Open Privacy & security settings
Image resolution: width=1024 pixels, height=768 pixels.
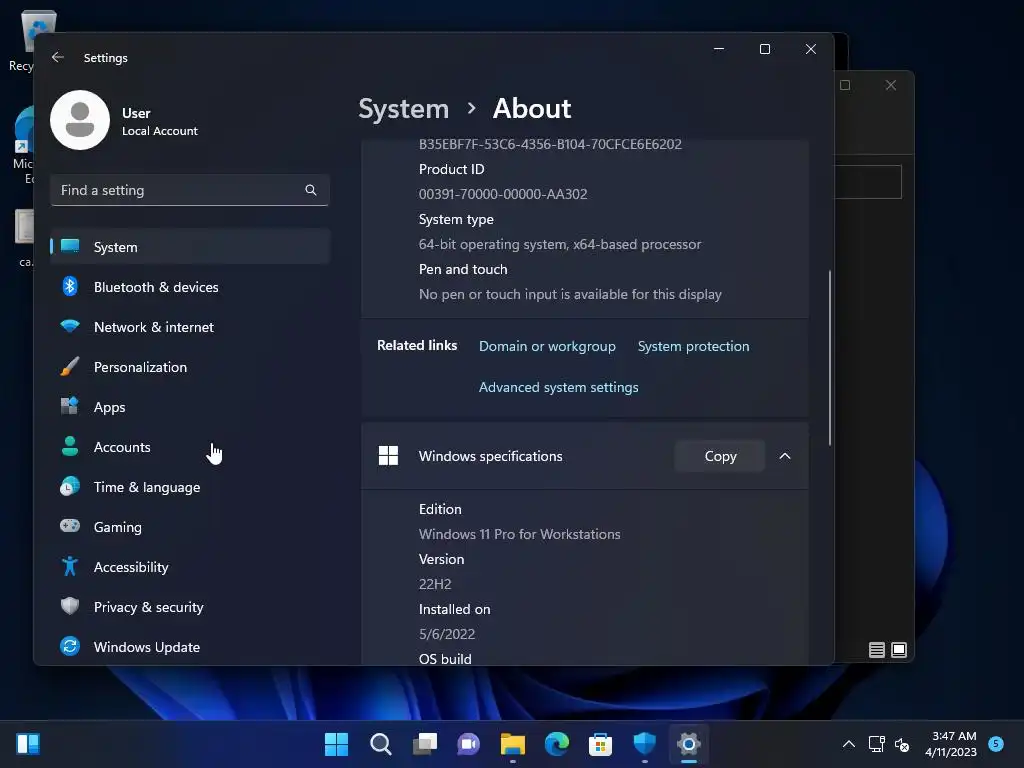190,607
